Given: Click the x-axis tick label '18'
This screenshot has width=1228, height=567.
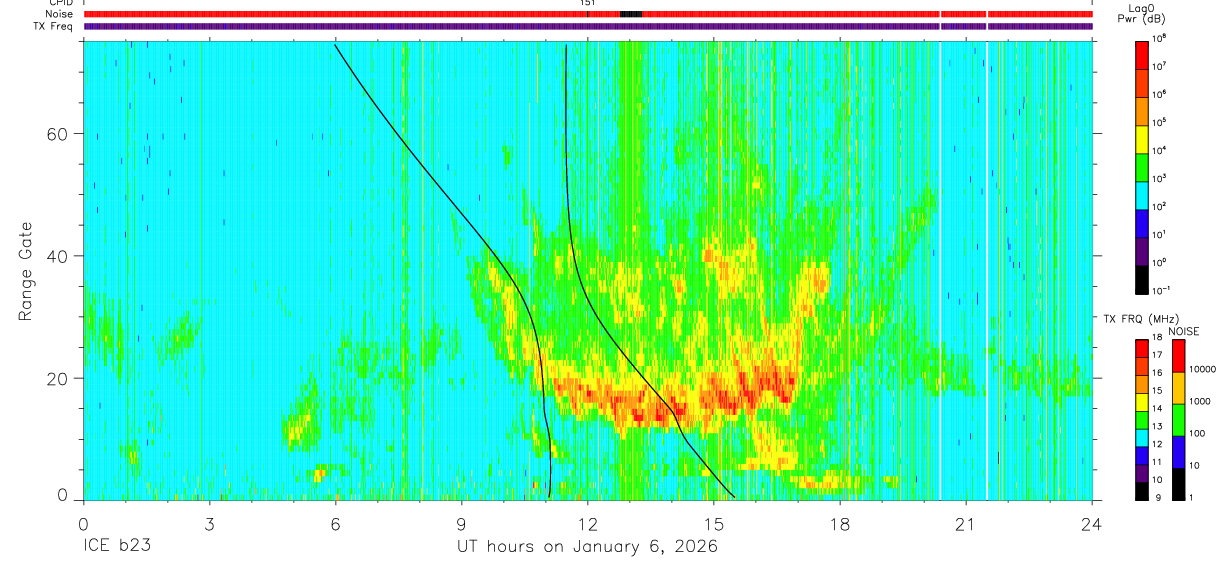Looking at the screenshot, I should click(840, 523).
